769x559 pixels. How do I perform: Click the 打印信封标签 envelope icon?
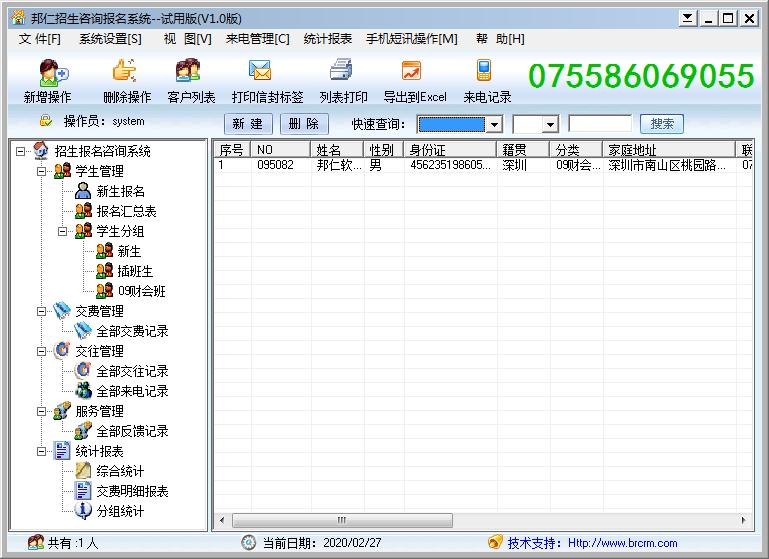tap(259, 70)
